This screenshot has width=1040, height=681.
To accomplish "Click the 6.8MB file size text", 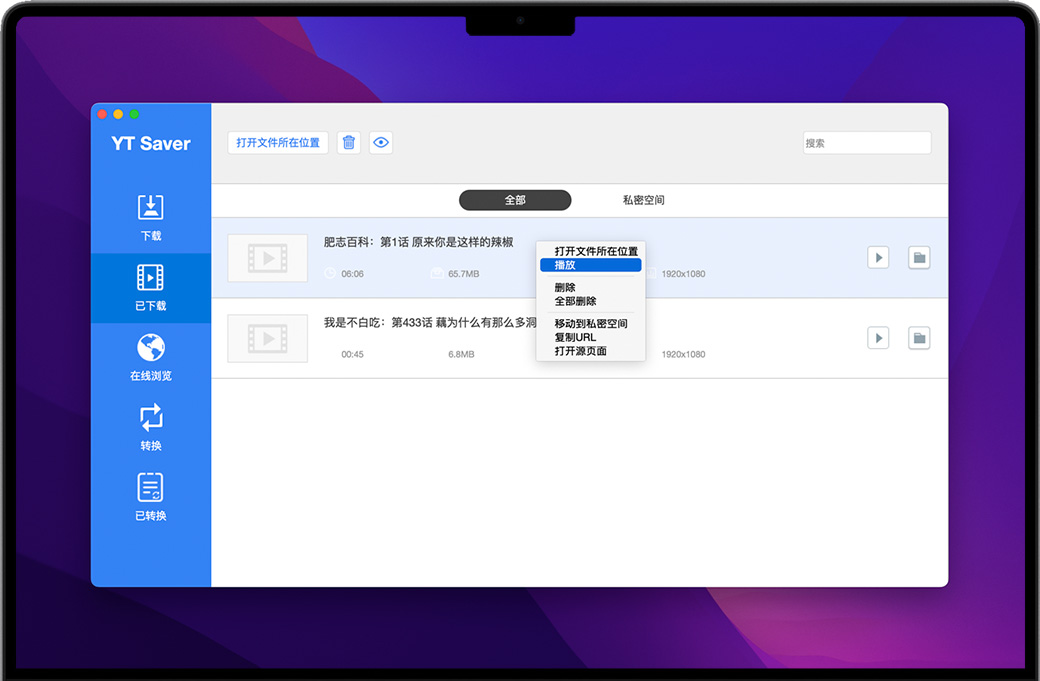I will [461, 355].
